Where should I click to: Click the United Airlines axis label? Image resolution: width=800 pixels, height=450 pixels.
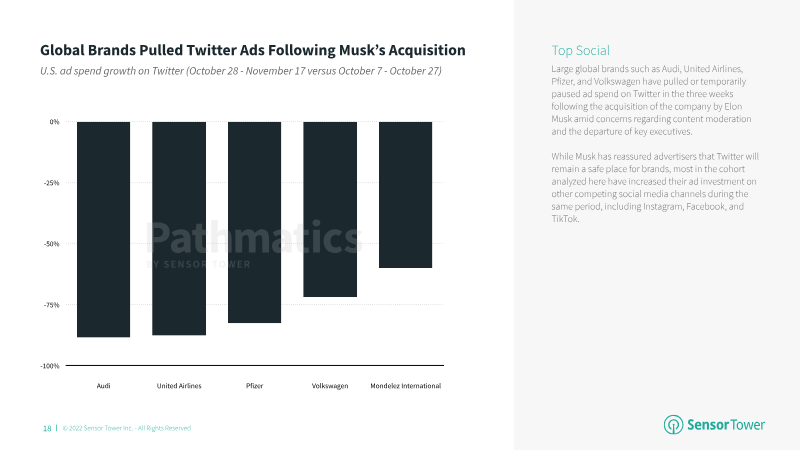[x=179, y=386]
